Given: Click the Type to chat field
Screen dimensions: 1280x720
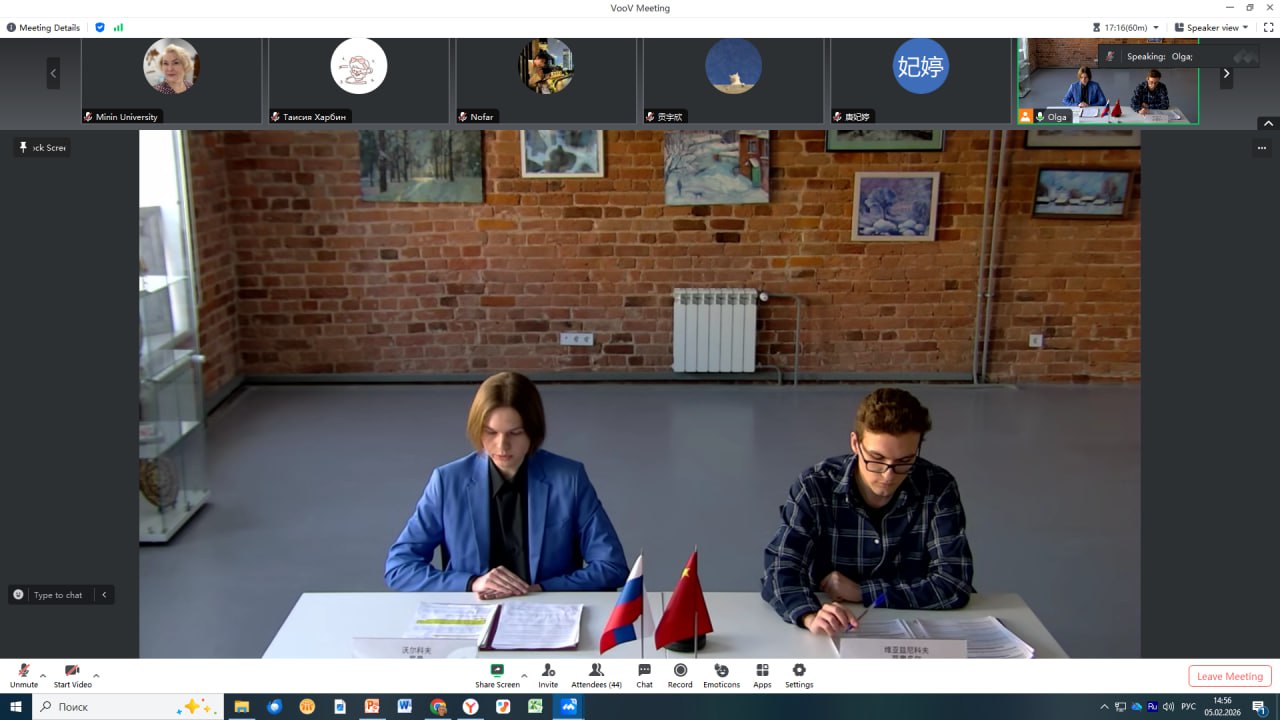Looking at the screenshot, I should point(58,595).
